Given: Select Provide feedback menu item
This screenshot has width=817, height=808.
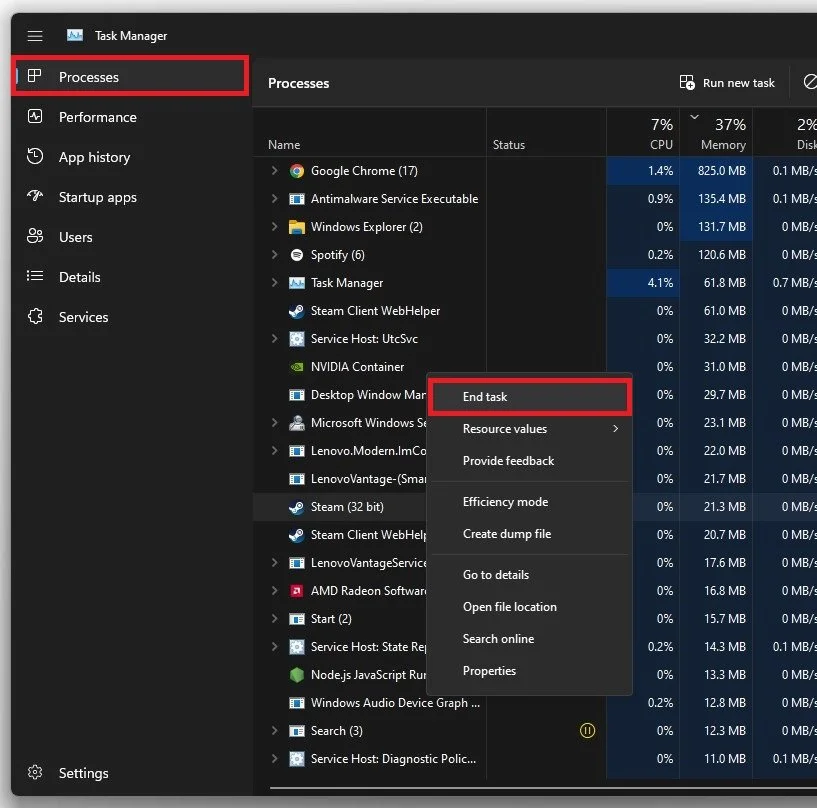Looking at the screenshot, I should click(x=529, y=461).
